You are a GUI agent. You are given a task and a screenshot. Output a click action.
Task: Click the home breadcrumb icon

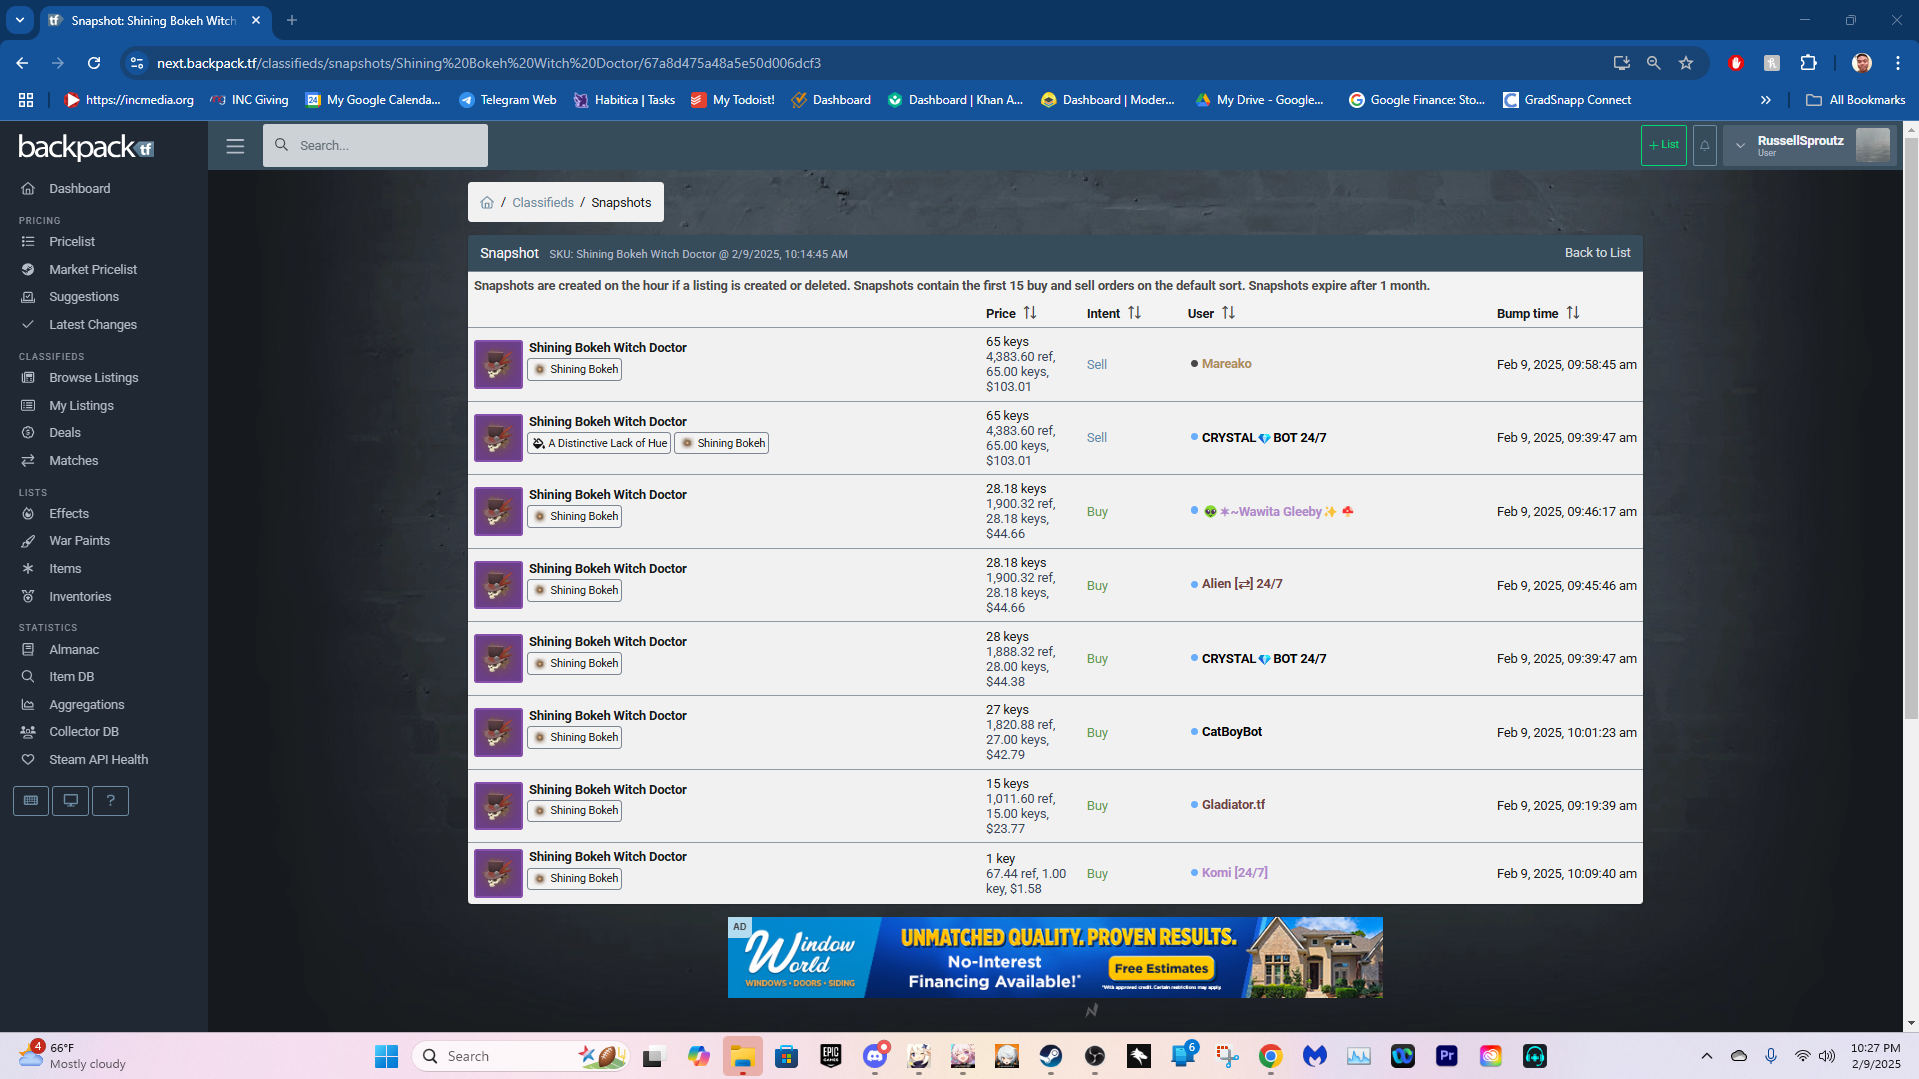487,203
